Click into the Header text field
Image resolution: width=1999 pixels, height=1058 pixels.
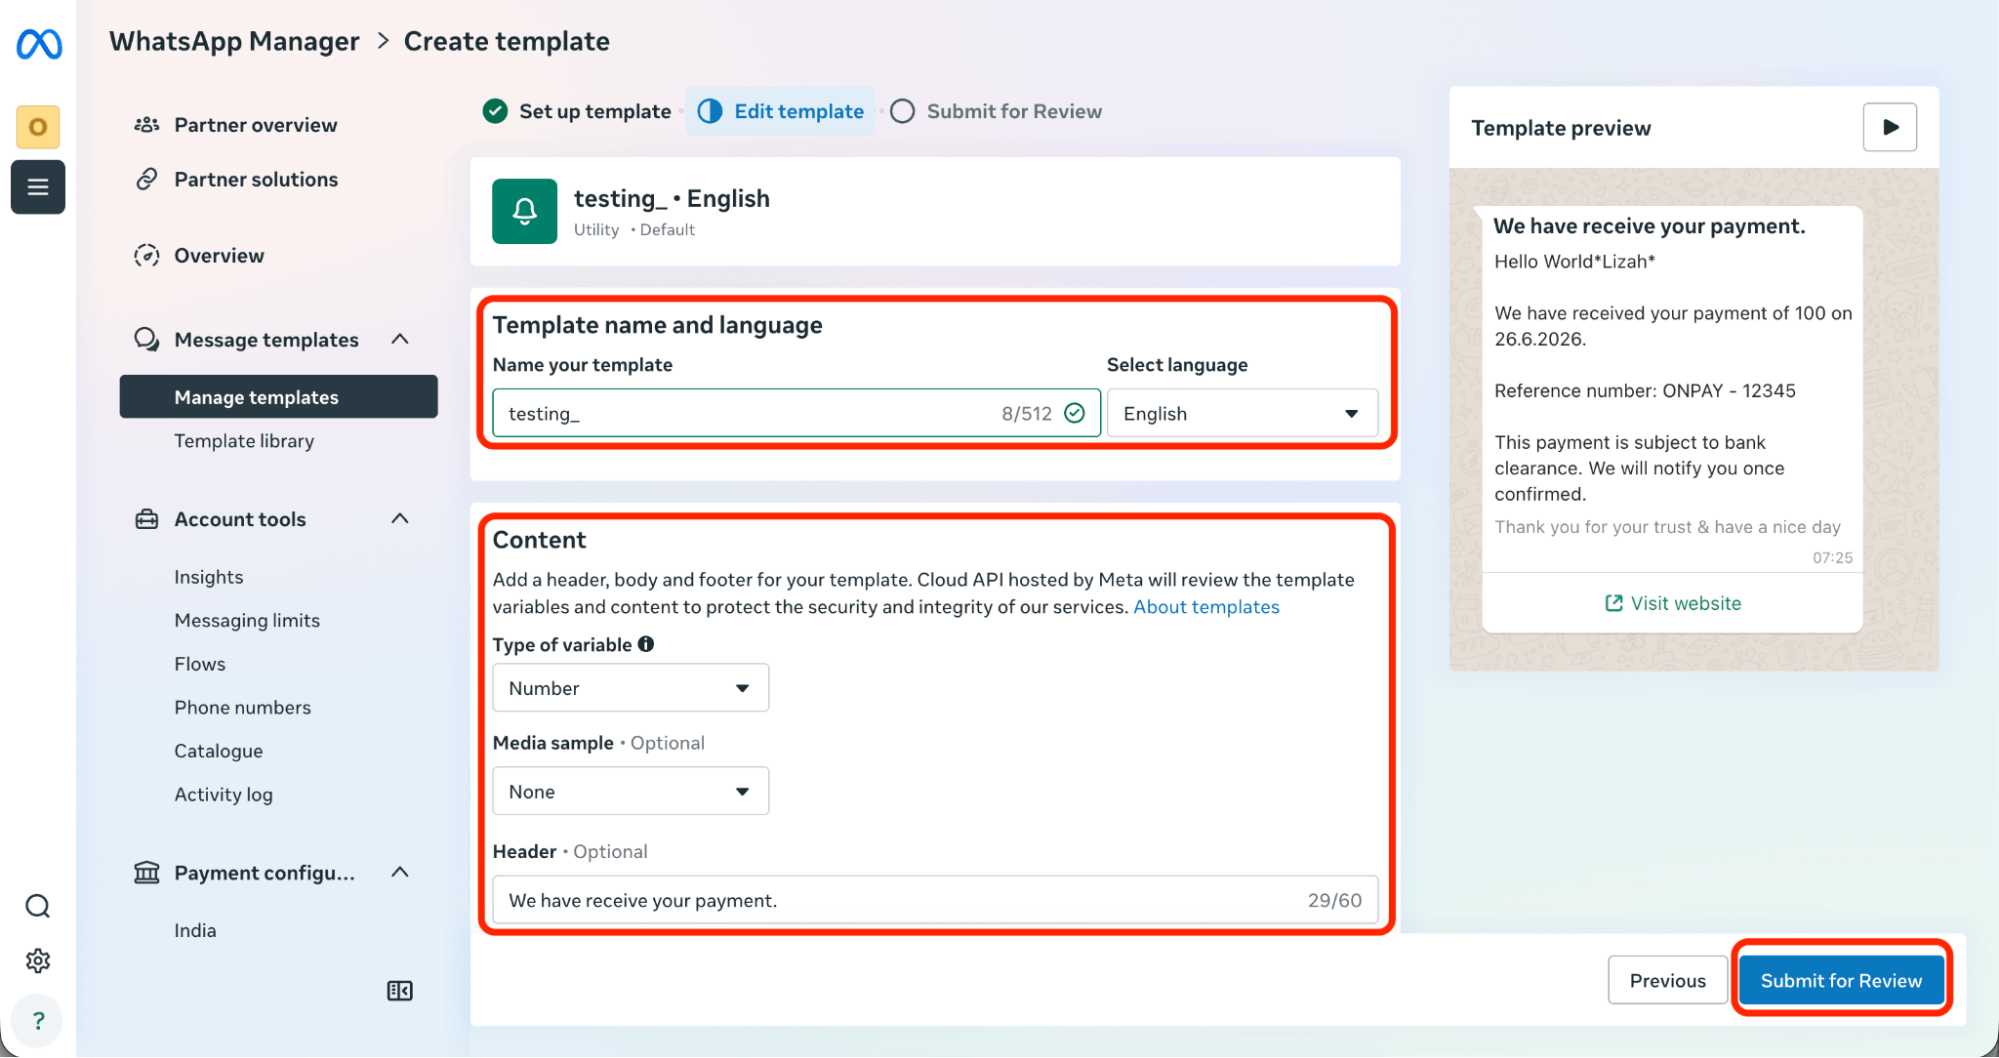pyautogui.click(x=935, y=900)
